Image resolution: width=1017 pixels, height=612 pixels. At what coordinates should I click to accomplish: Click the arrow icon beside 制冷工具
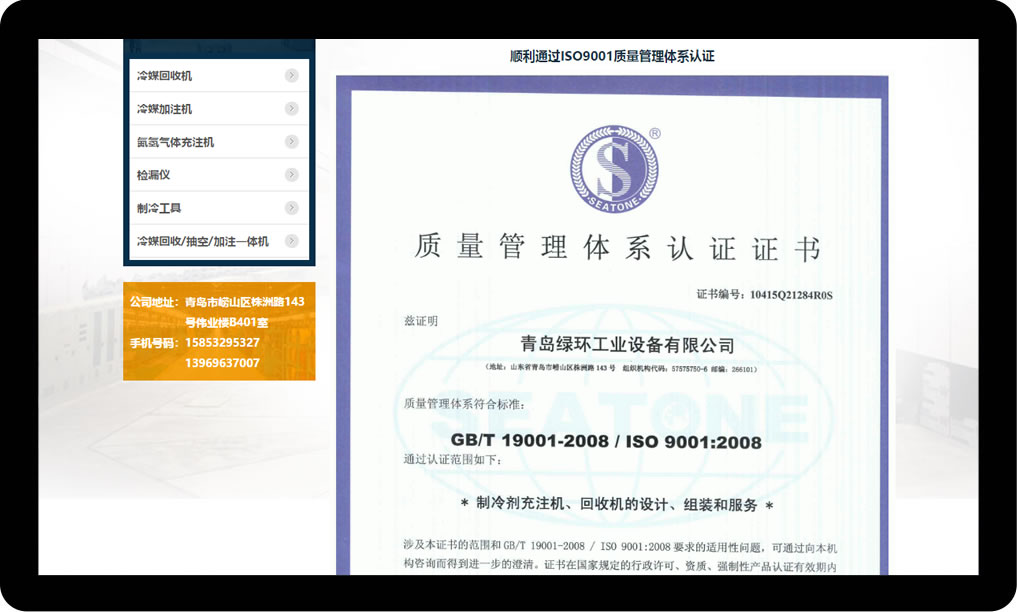click(292, 207)
